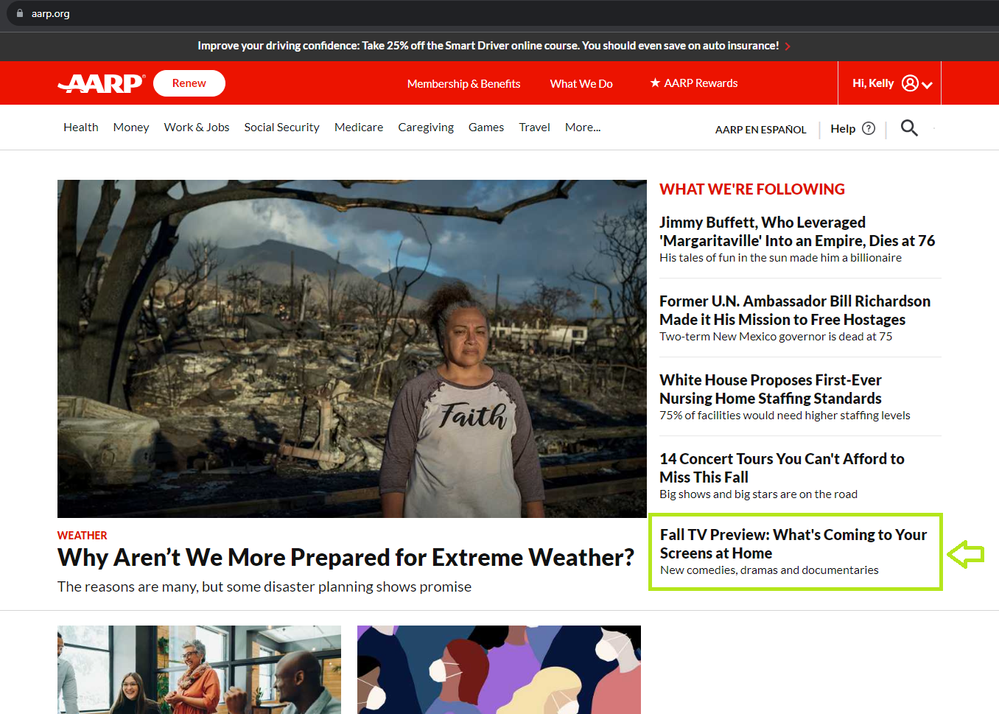Expand the More... navigation menu

pos(582,127)
